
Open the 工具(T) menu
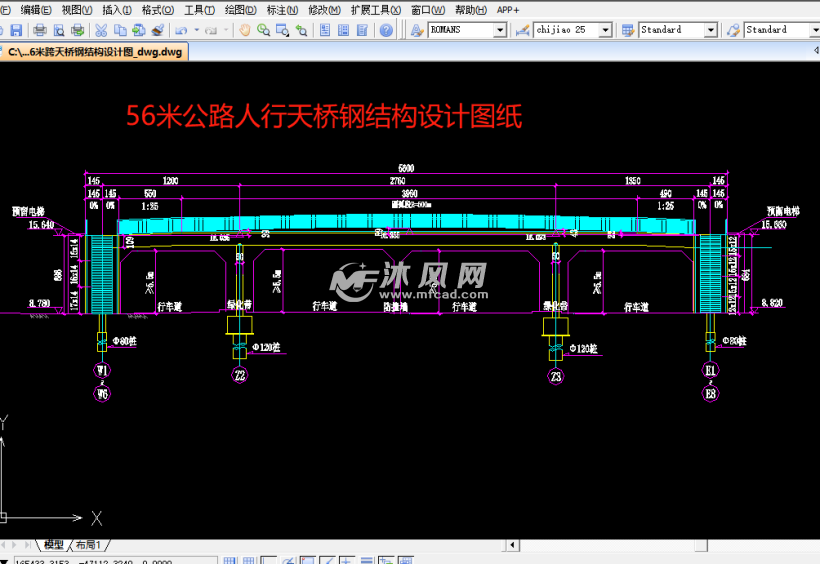pos(199,10)
